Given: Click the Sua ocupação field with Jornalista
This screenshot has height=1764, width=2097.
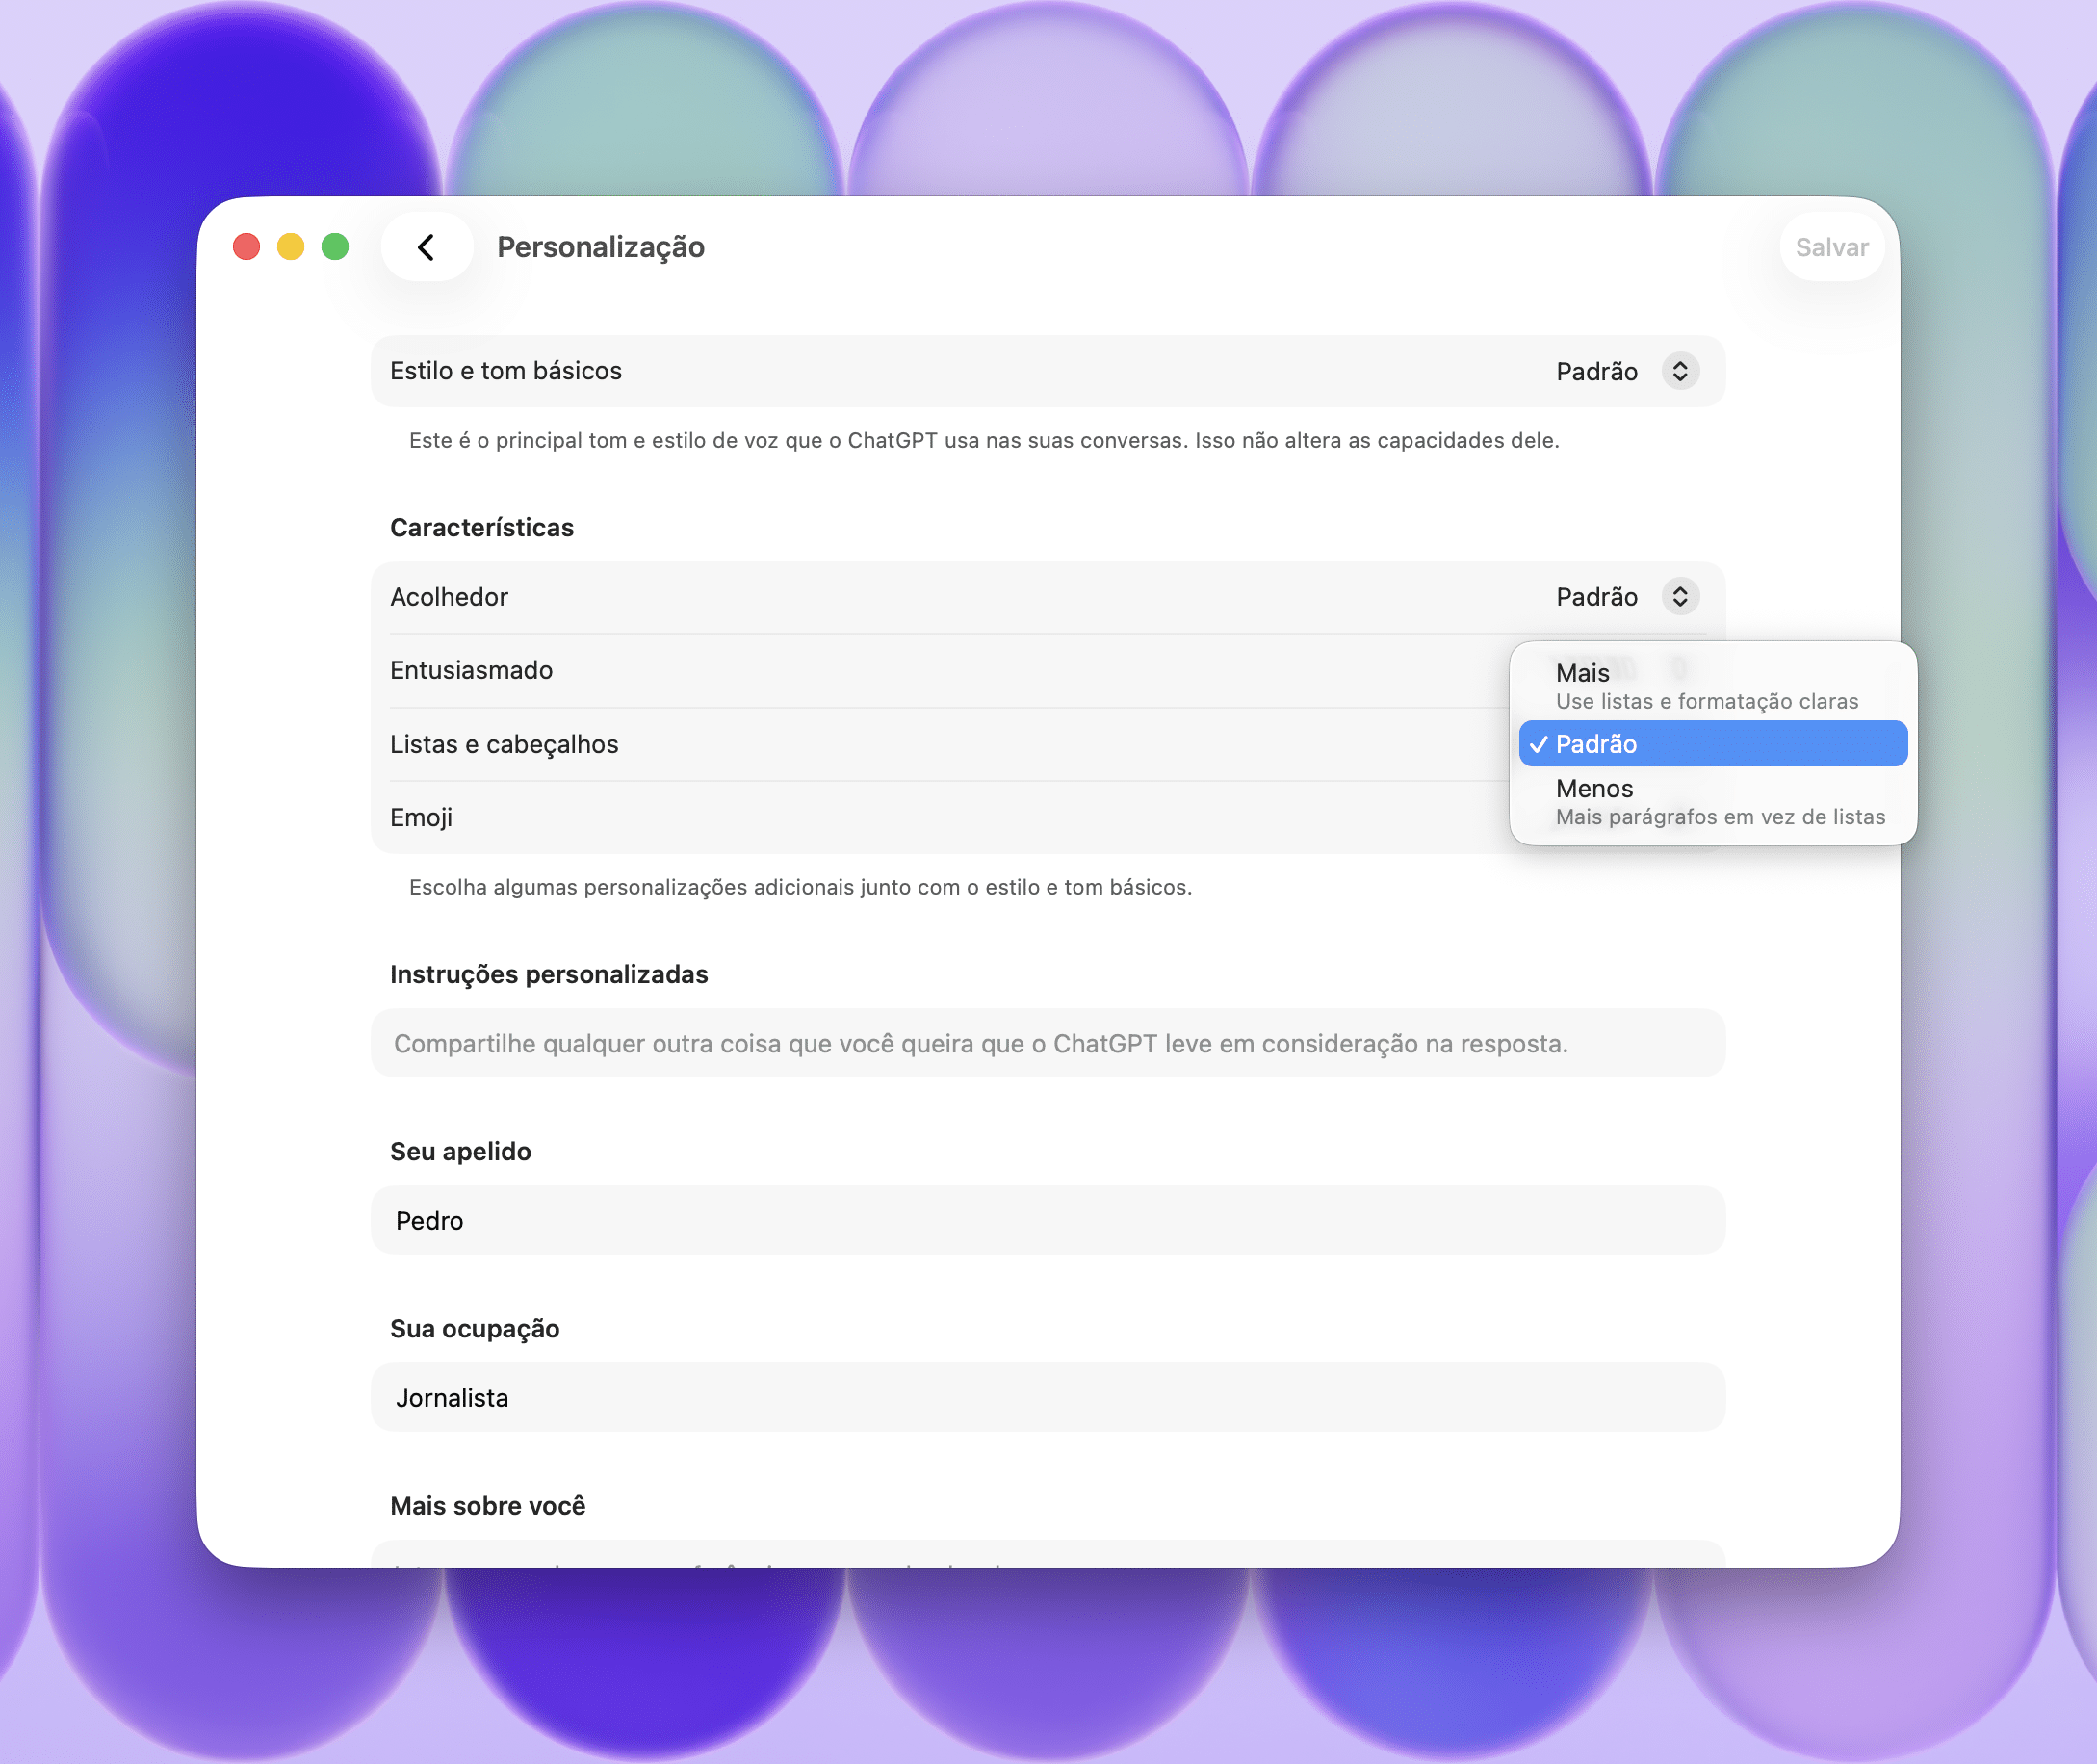Looking at the screenshot, I should (x=1047, y=1397).
